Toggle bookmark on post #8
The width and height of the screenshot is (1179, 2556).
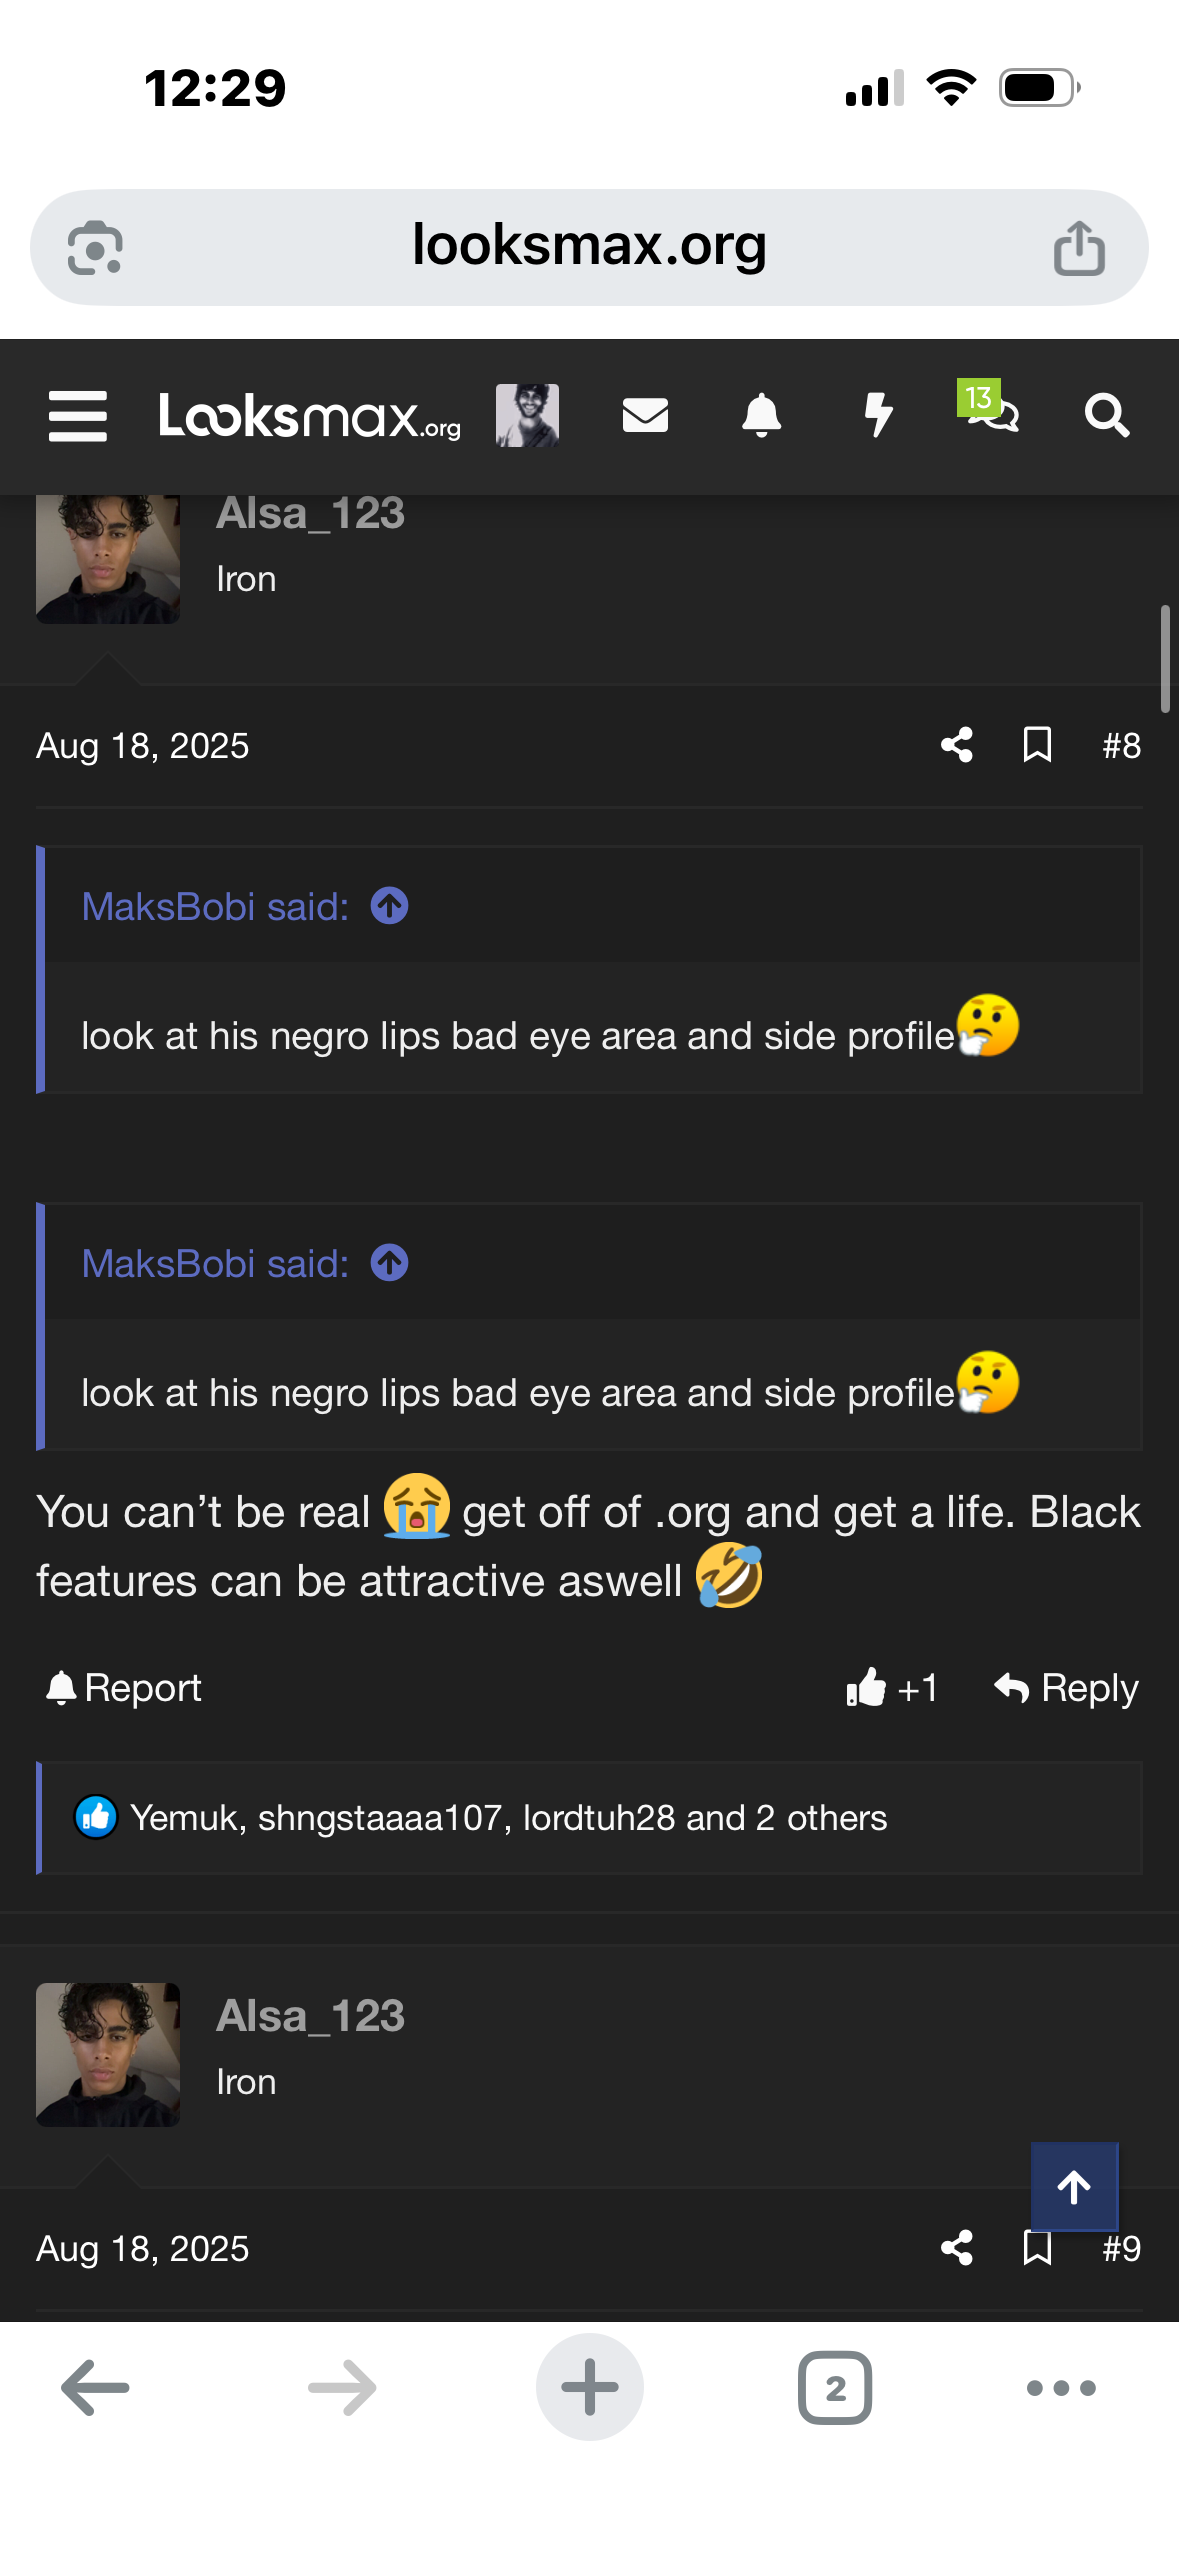[1037, 745]
